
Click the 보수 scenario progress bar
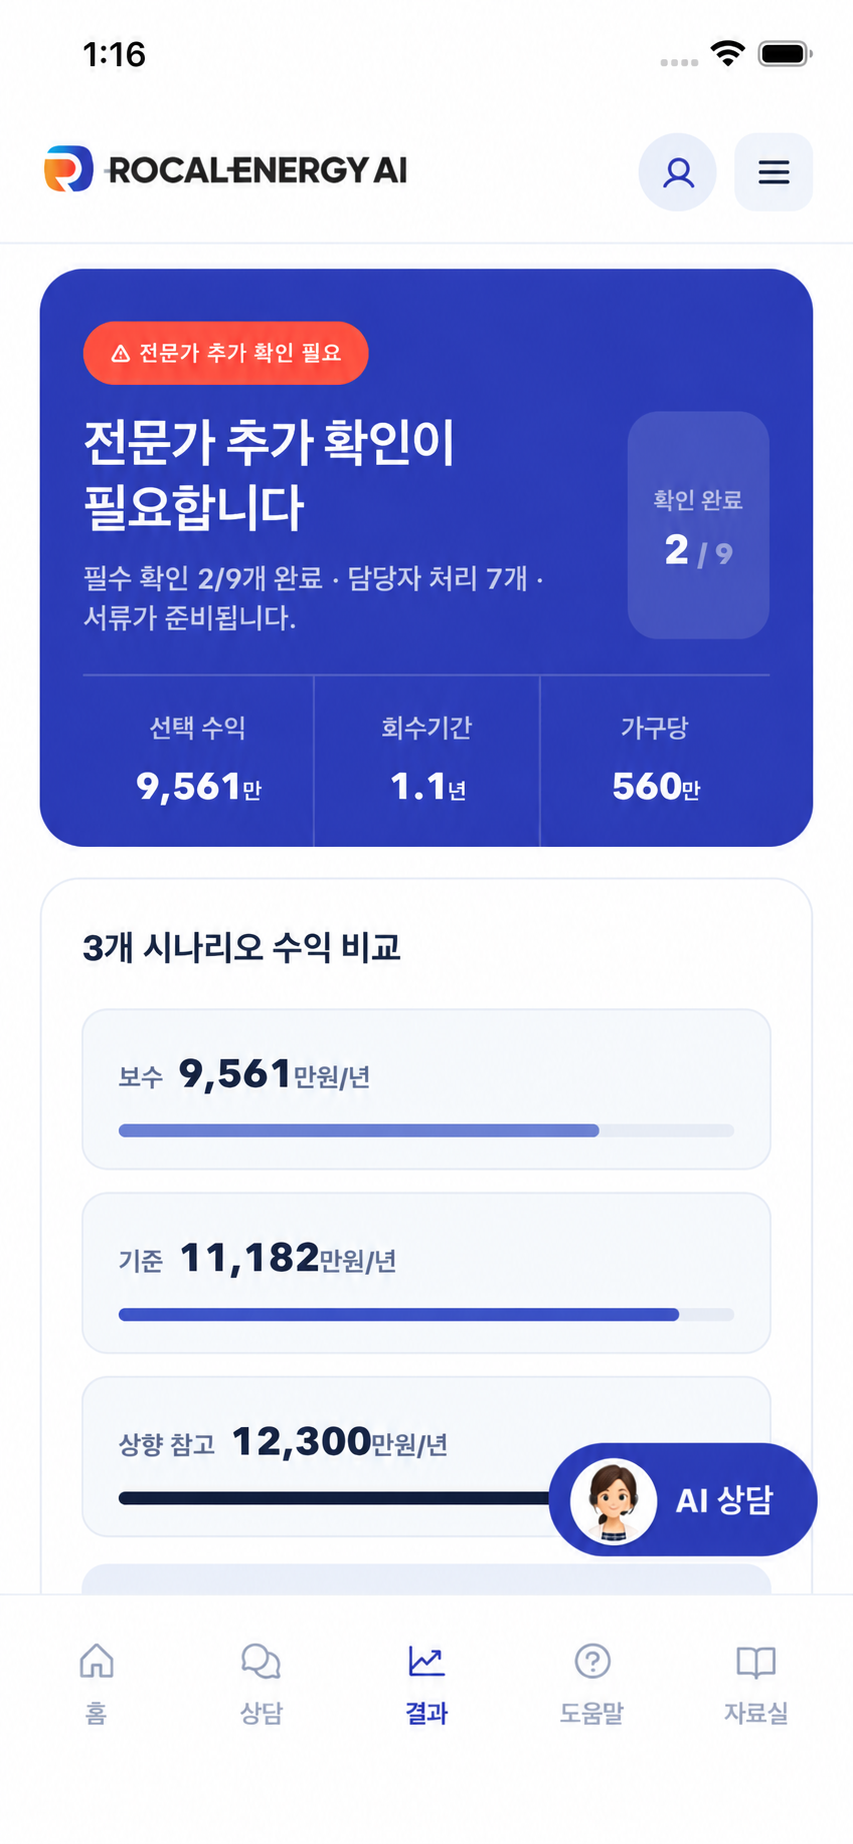426,1131
